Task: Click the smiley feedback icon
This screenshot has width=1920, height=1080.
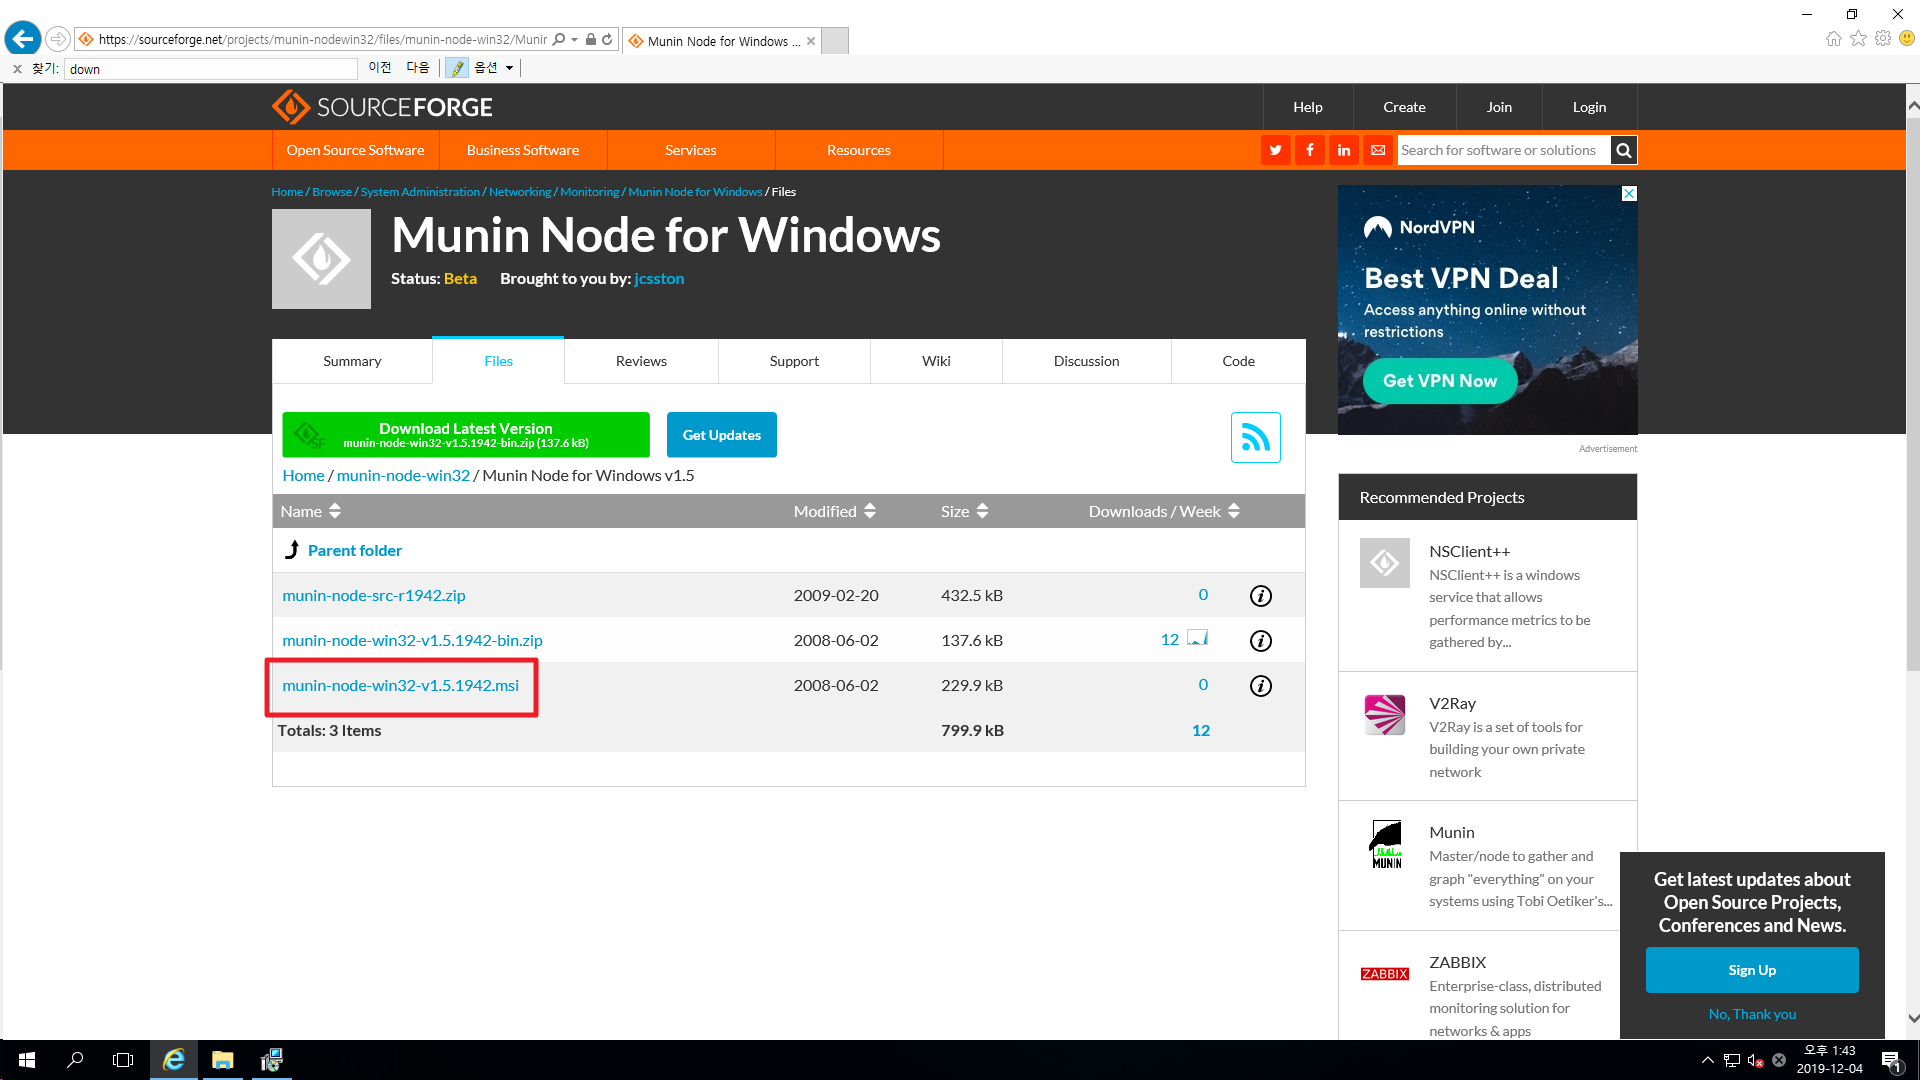Action: (1907, 38)
